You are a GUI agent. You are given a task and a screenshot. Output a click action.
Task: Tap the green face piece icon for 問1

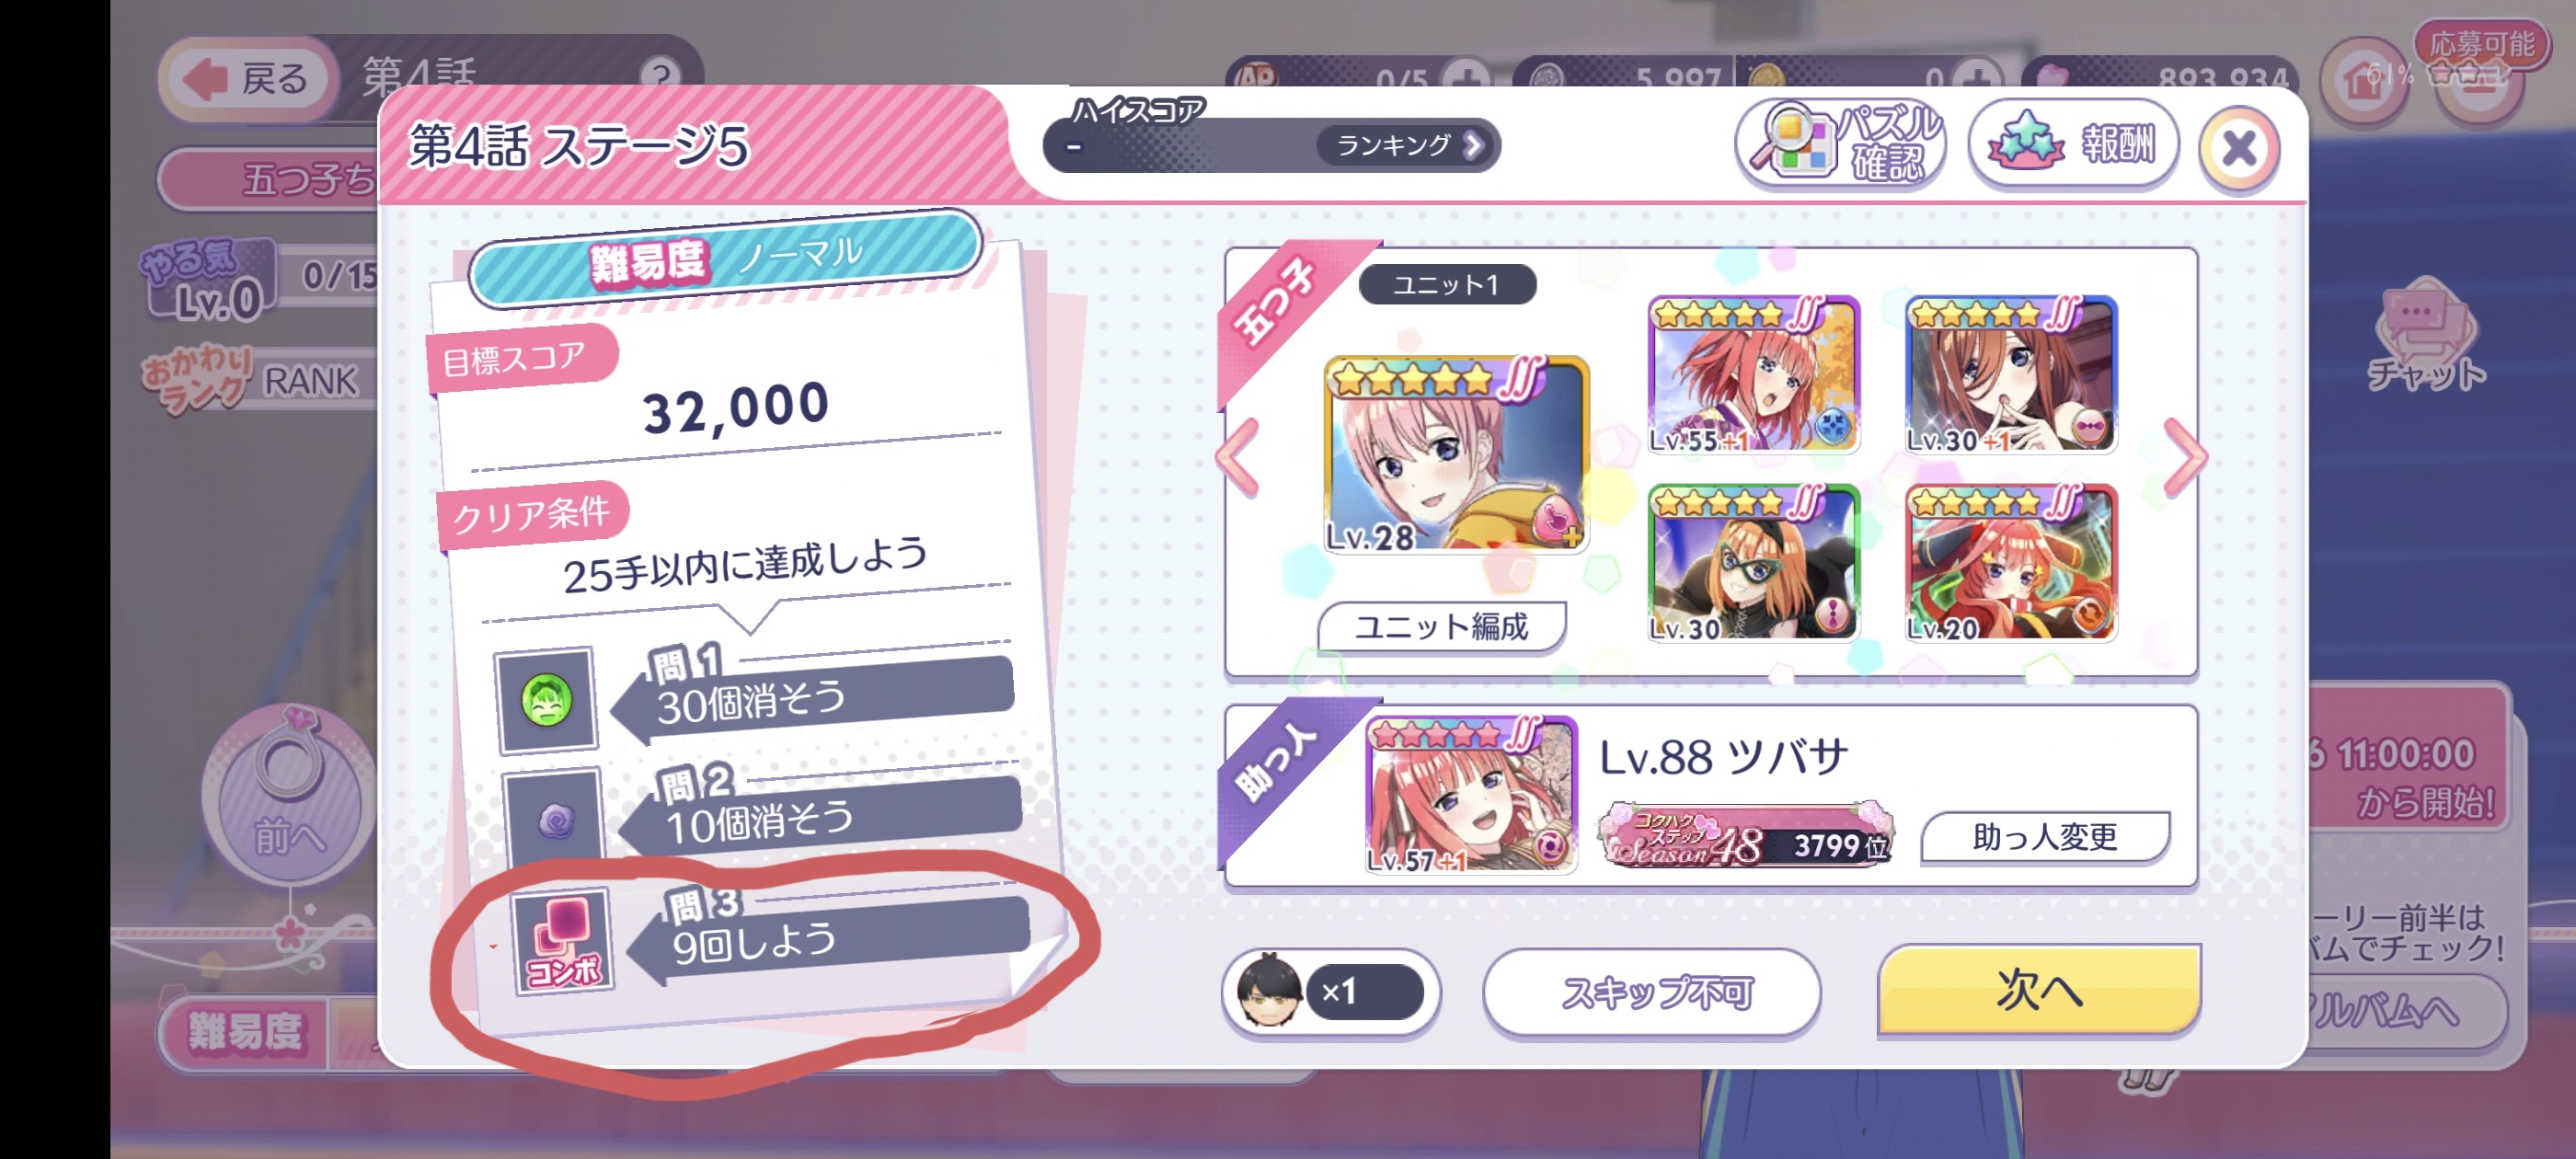[547, 700]
